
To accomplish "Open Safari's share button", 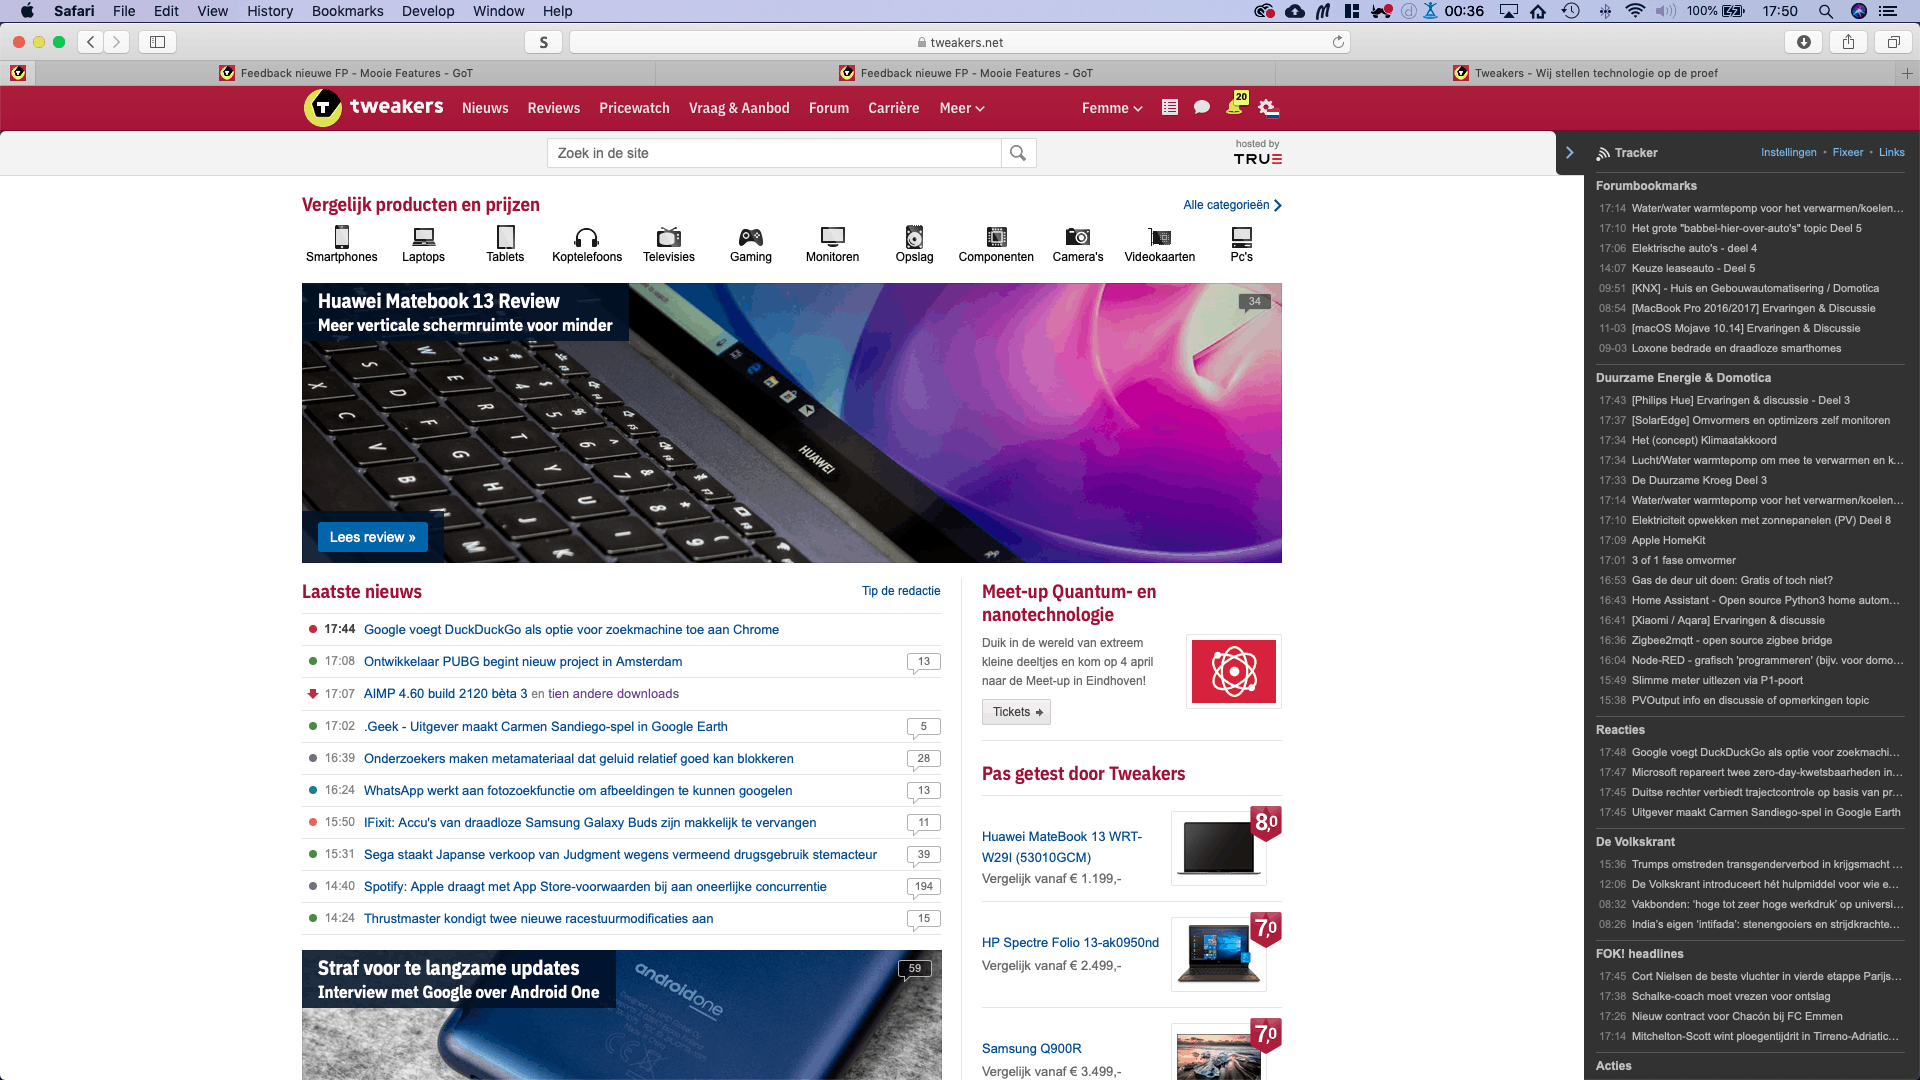I will [1849, 42].
